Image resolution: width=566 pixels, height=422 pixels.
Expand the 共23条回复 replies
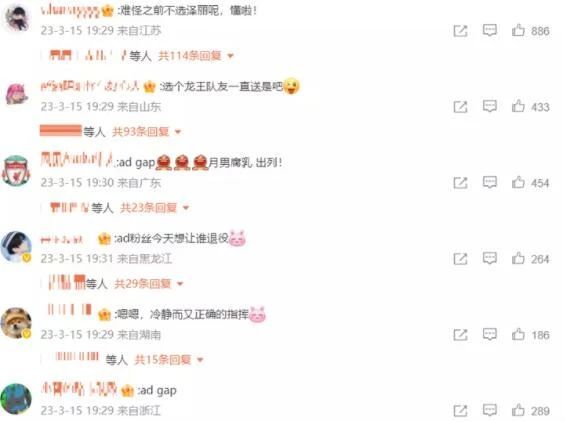154,208
